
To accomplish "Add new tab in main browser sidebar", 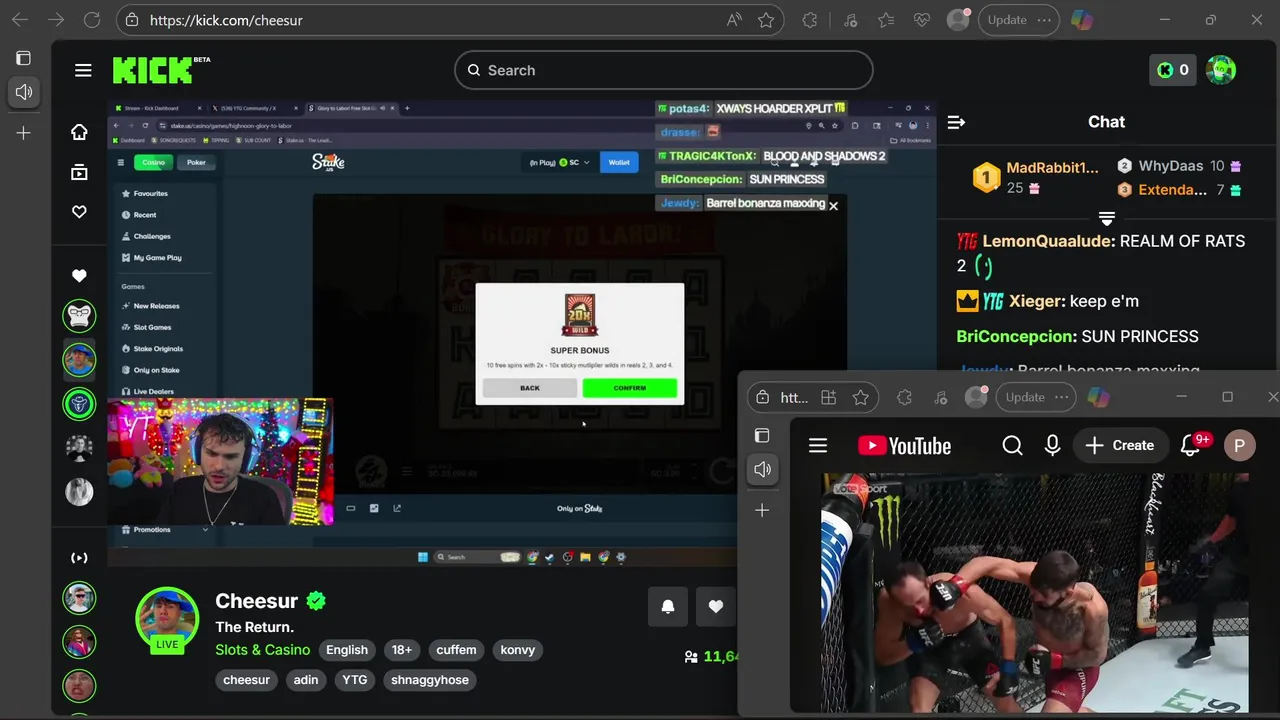I will [x=23, y=132].
